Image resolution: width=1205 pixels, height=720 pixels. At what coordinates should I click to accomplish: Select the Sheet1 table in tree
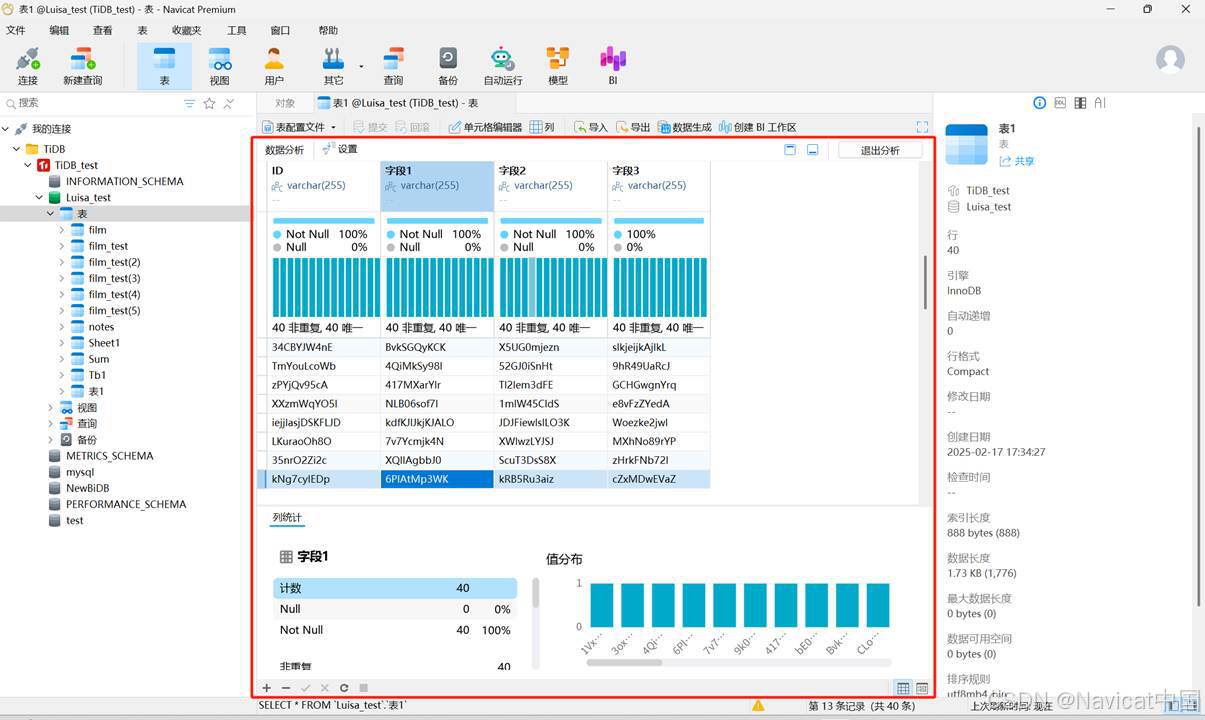click(104, 343)
